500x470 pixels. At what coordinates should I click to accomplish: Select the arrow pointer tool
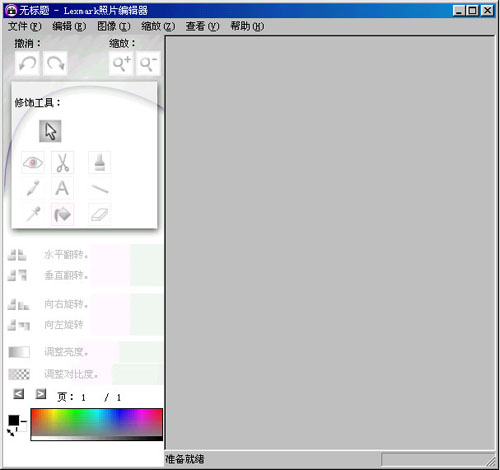[x=50, y=131]
